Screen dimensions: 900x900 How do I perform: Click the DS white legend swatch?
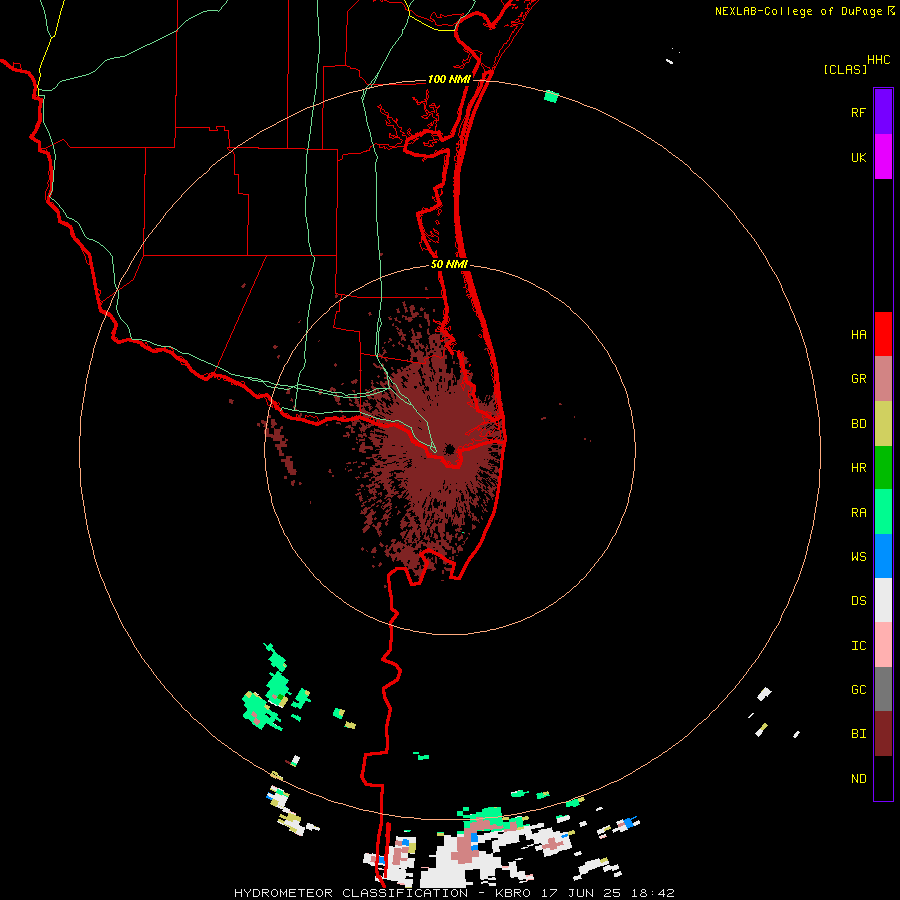tap(883, 600)
